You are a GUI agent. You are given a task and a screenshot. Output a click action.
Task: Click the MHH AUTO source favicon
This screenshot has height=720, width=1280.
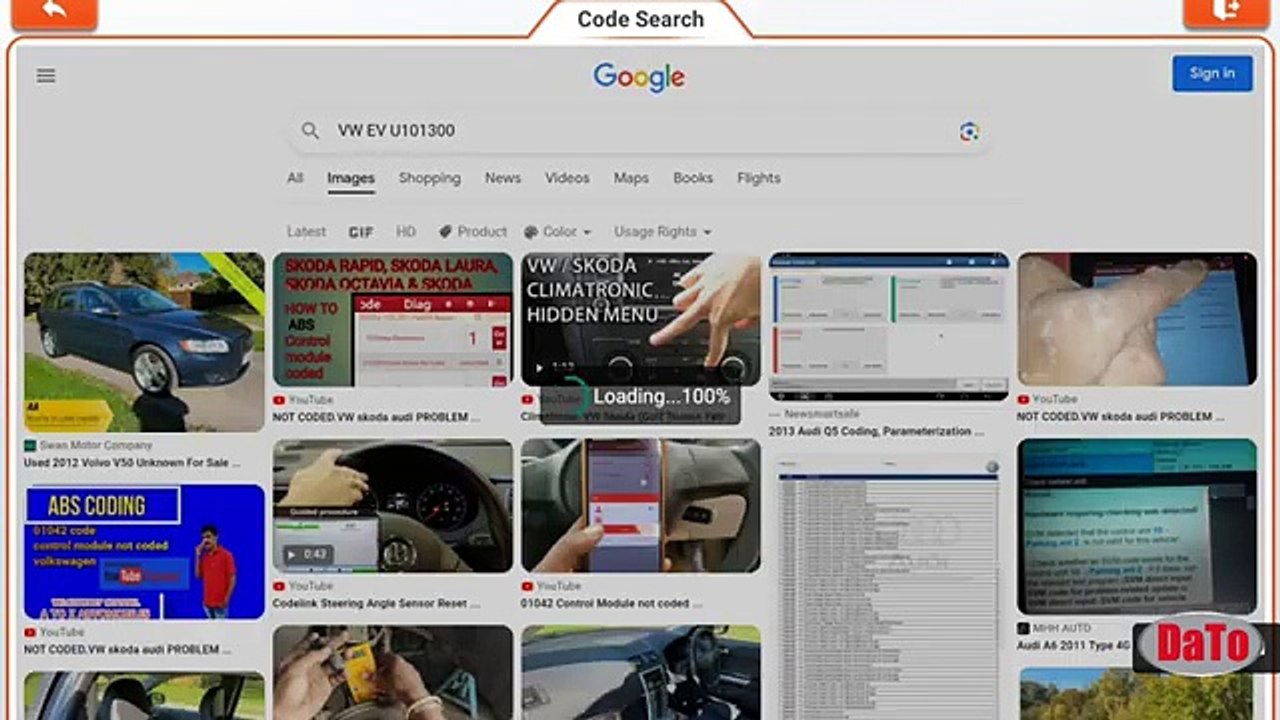pos(1023,628)
